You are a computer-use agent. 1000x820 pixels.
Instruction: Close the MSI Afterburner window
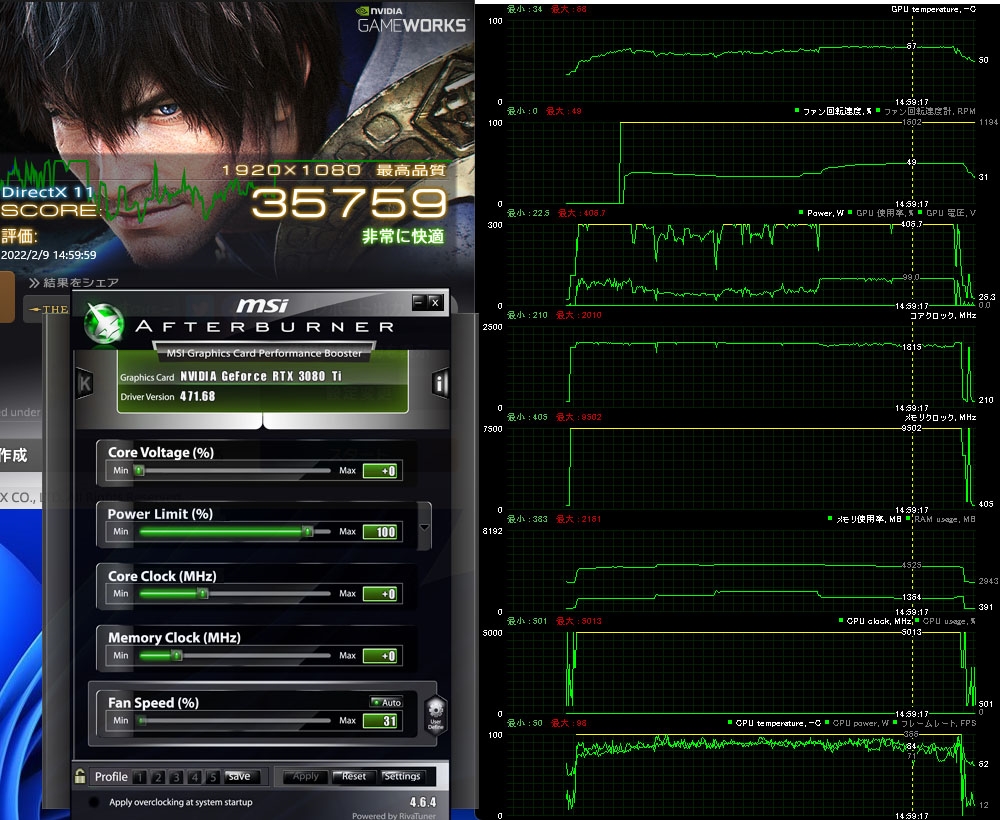pyautogui.click(x=435, y=302)
